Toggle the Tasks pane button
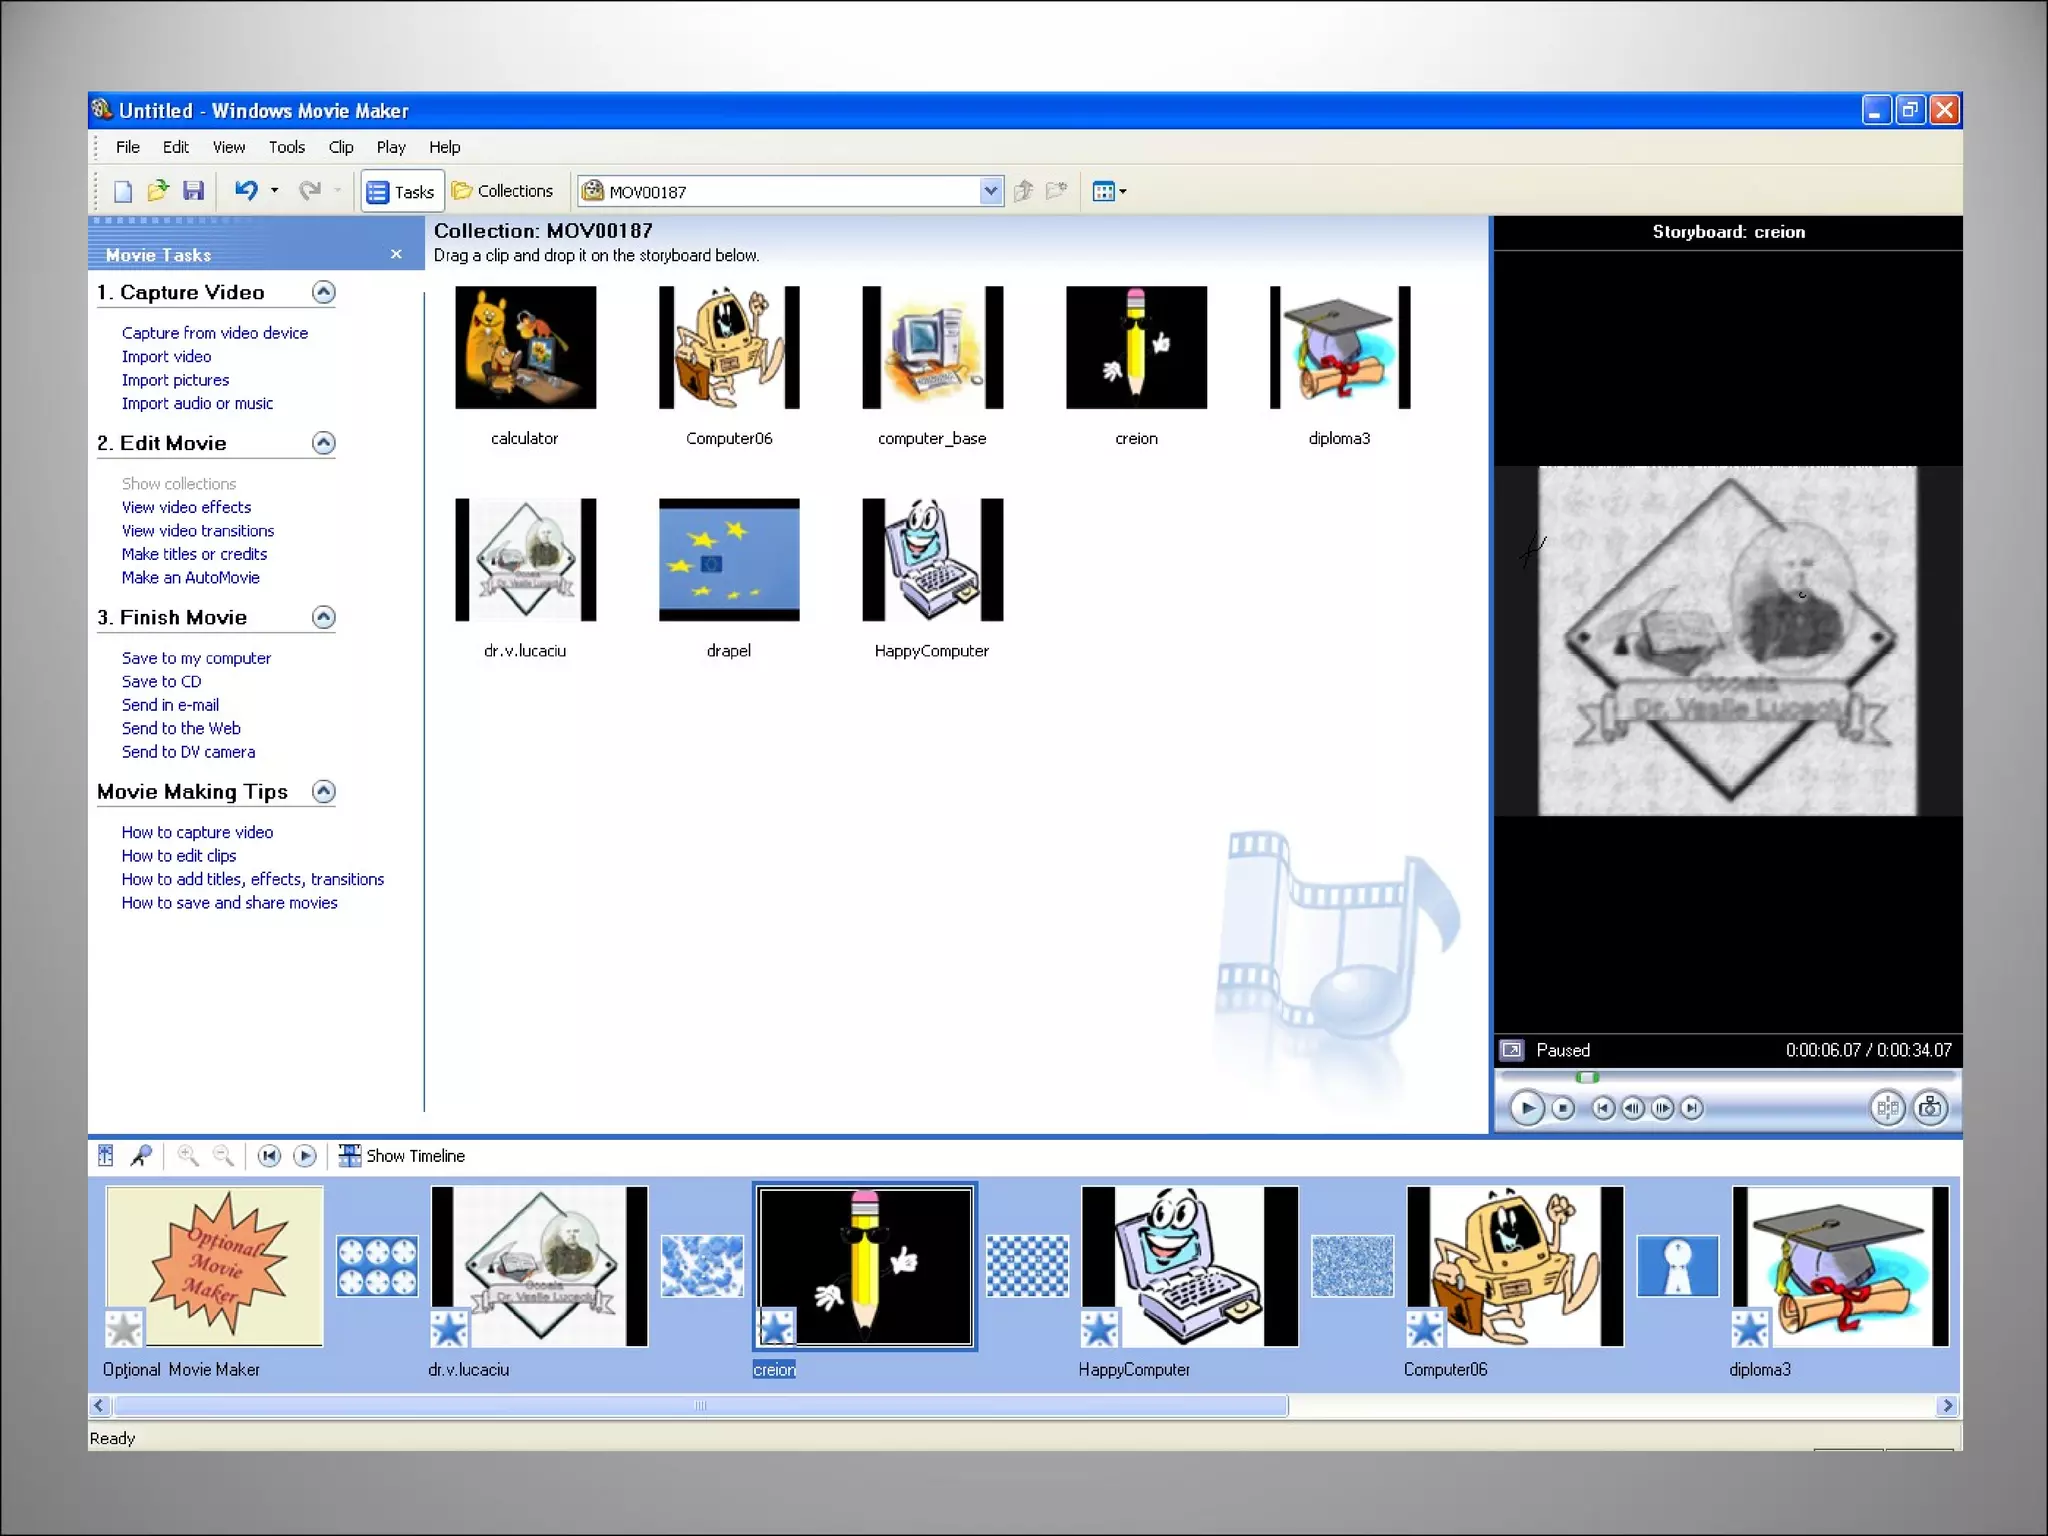This screenshot has height=1536, width=2048. (x=401, y=191)
